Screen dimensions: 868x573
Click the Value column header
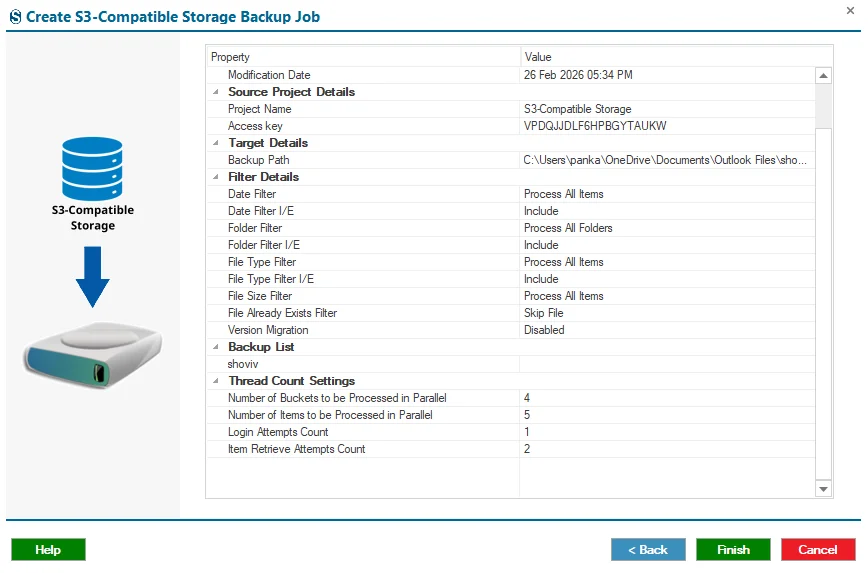coord(676,57)
